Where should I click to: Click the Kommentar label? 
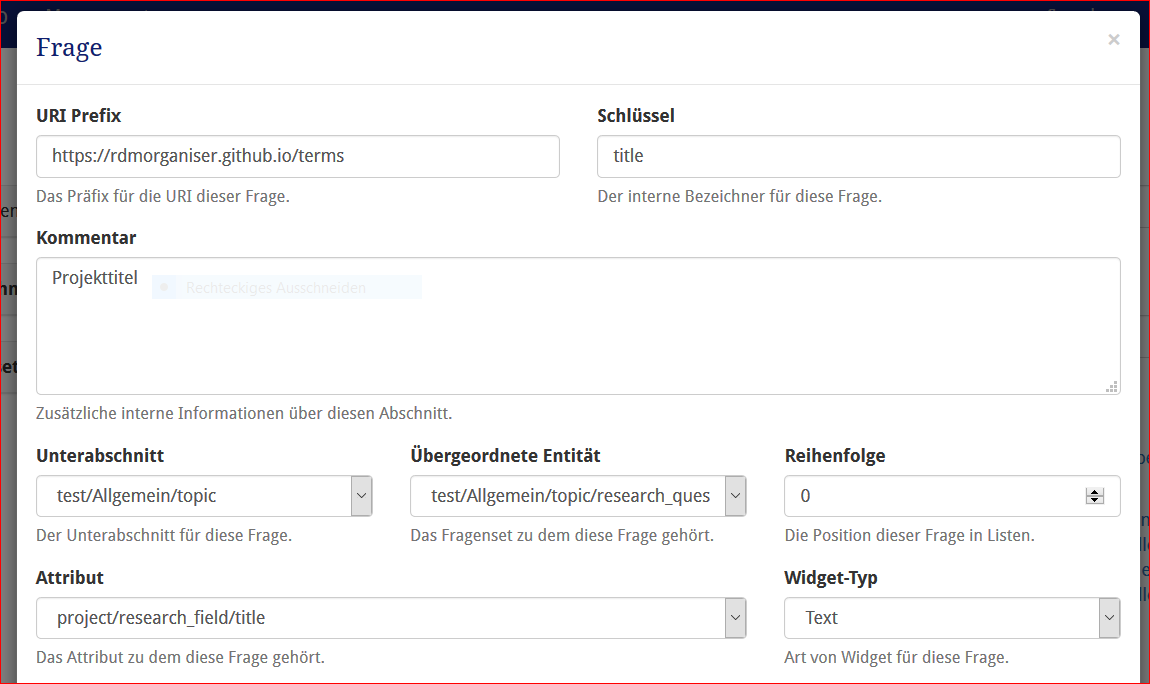(x=86, y=238)
